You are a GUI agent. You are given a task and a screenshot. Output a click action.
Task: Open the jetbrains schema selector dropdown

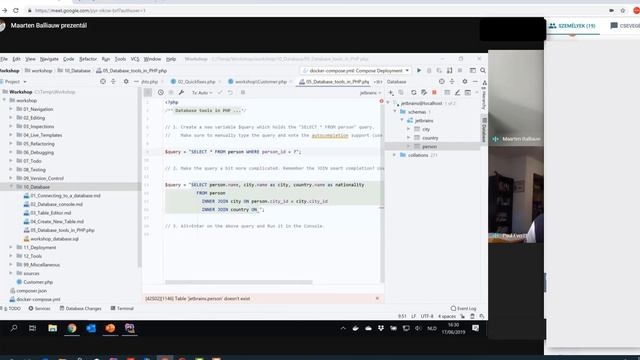(x=370, y=93)
